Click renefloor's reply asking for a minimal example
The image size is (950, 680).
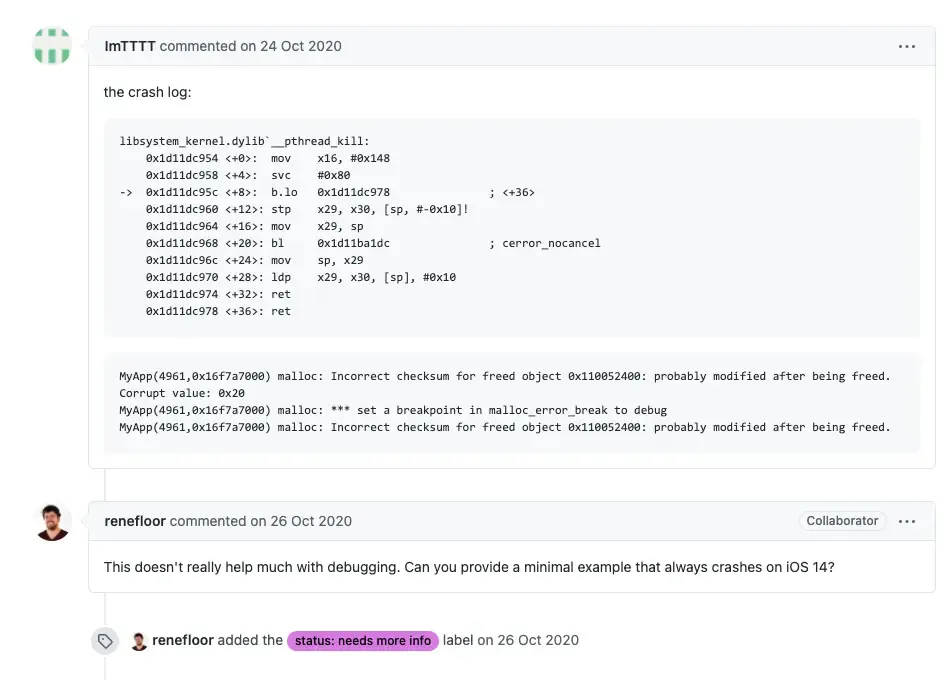coord(468,567)
